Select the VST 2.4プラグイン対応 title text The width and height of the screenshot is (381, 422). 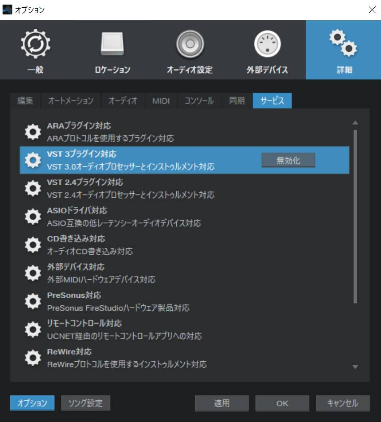coord(85,182)
